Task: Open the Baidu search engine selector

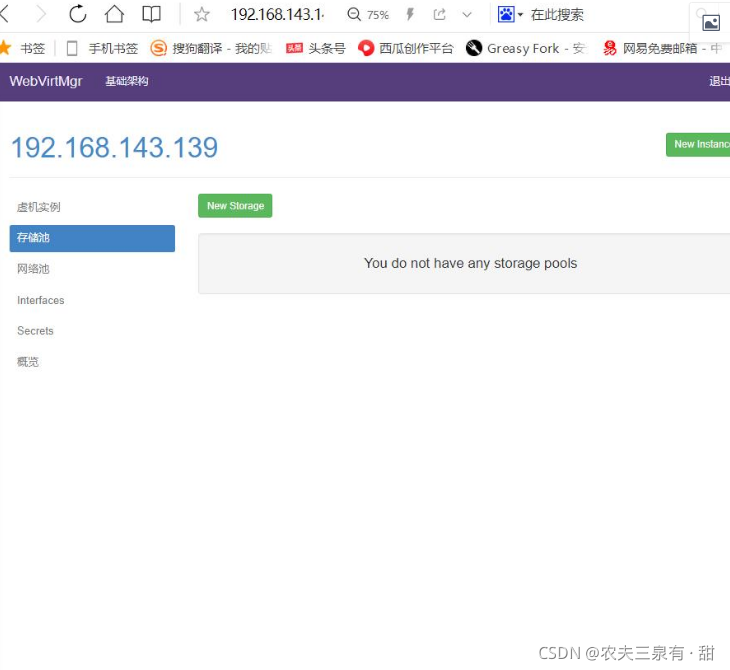Action: [510, 14]
